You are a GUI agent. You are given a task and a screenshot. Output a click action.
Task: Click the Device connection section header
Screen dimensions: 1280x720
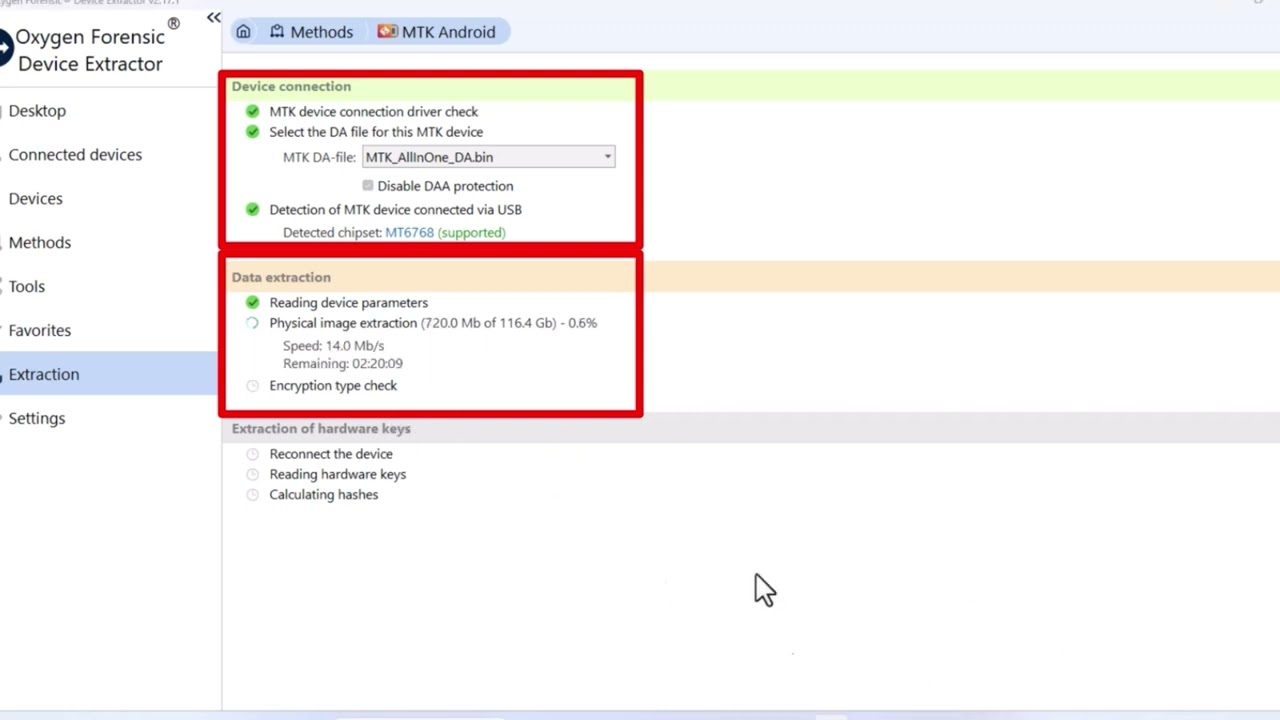[x=291, y=86]
